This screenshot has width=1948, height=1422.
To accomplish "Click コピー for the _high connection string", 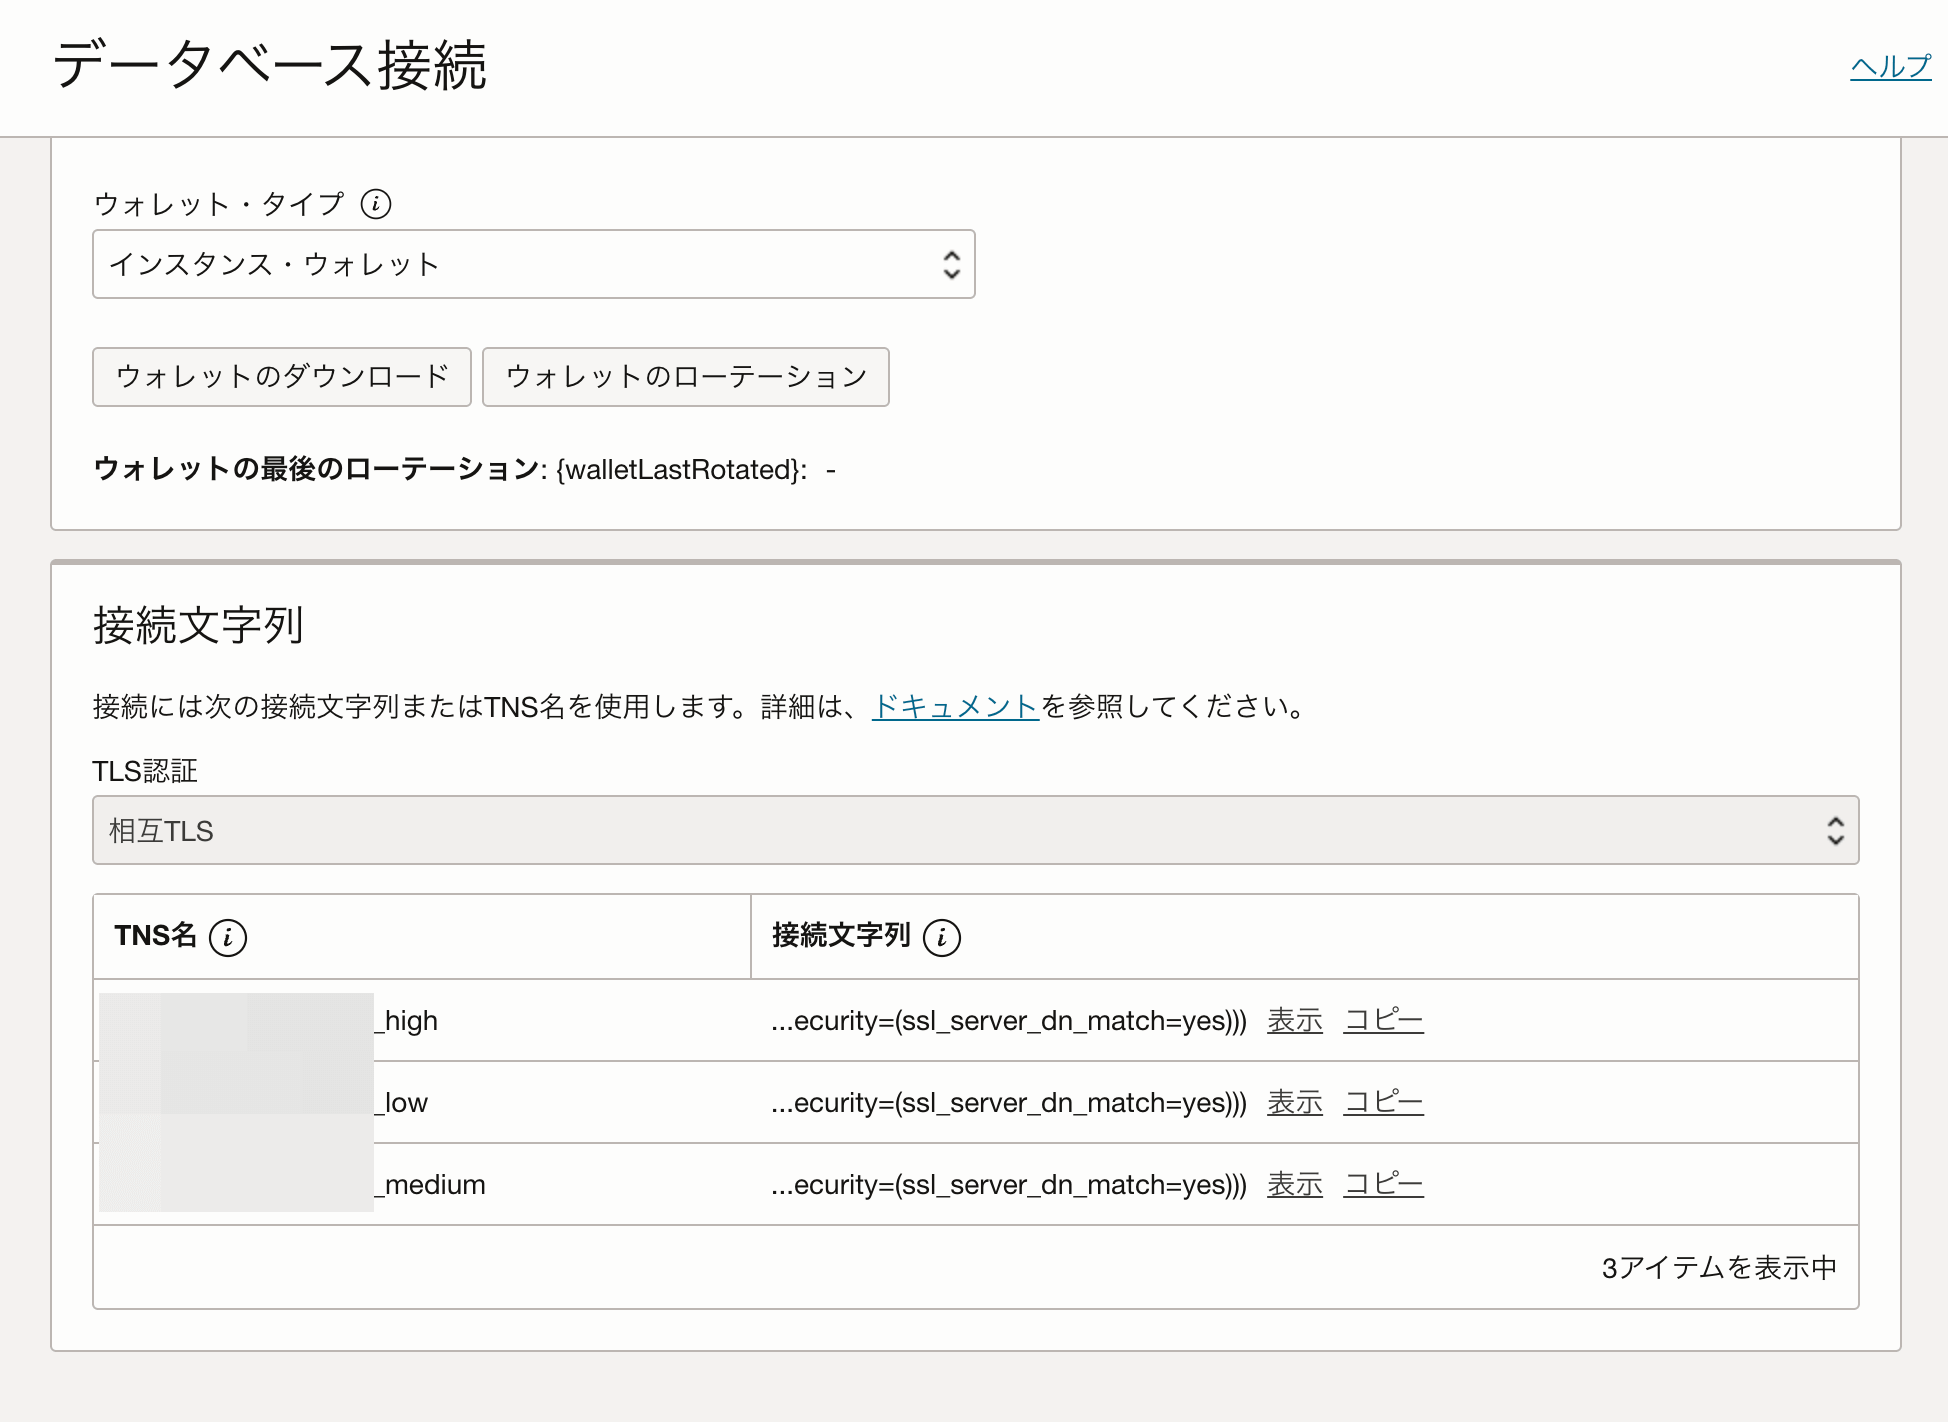I will [x=1383, y=1020].
